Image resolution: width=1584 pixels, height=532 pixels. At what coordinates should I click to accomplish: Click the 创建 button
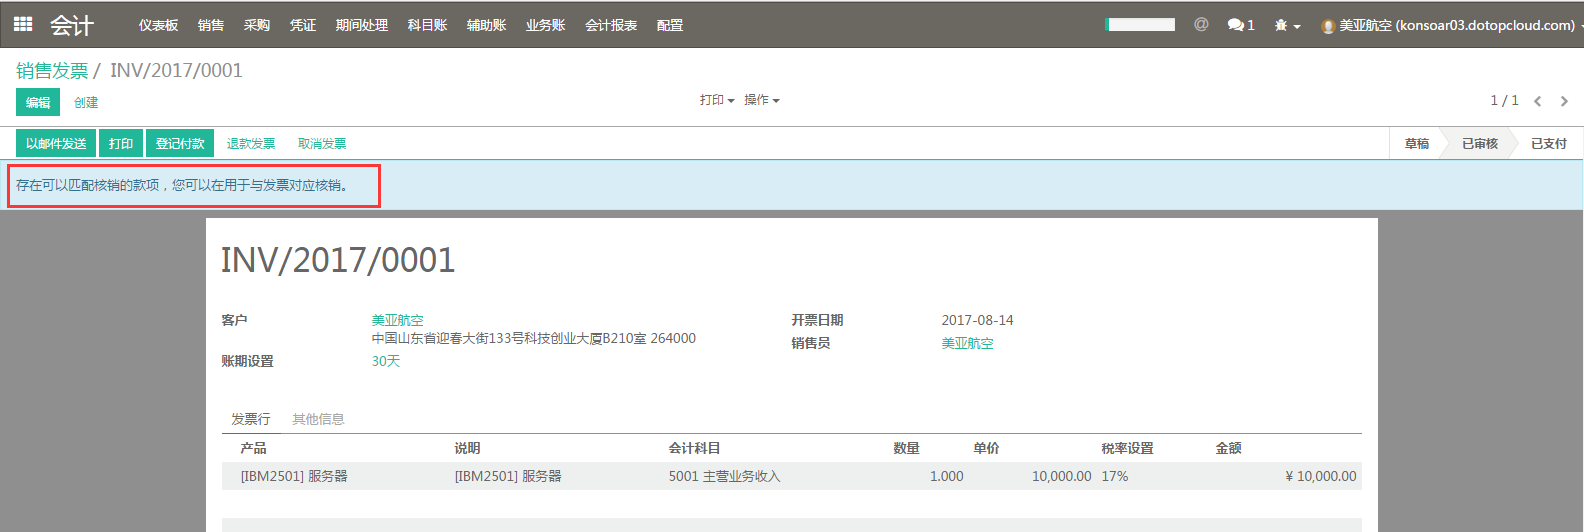[86, 102]
